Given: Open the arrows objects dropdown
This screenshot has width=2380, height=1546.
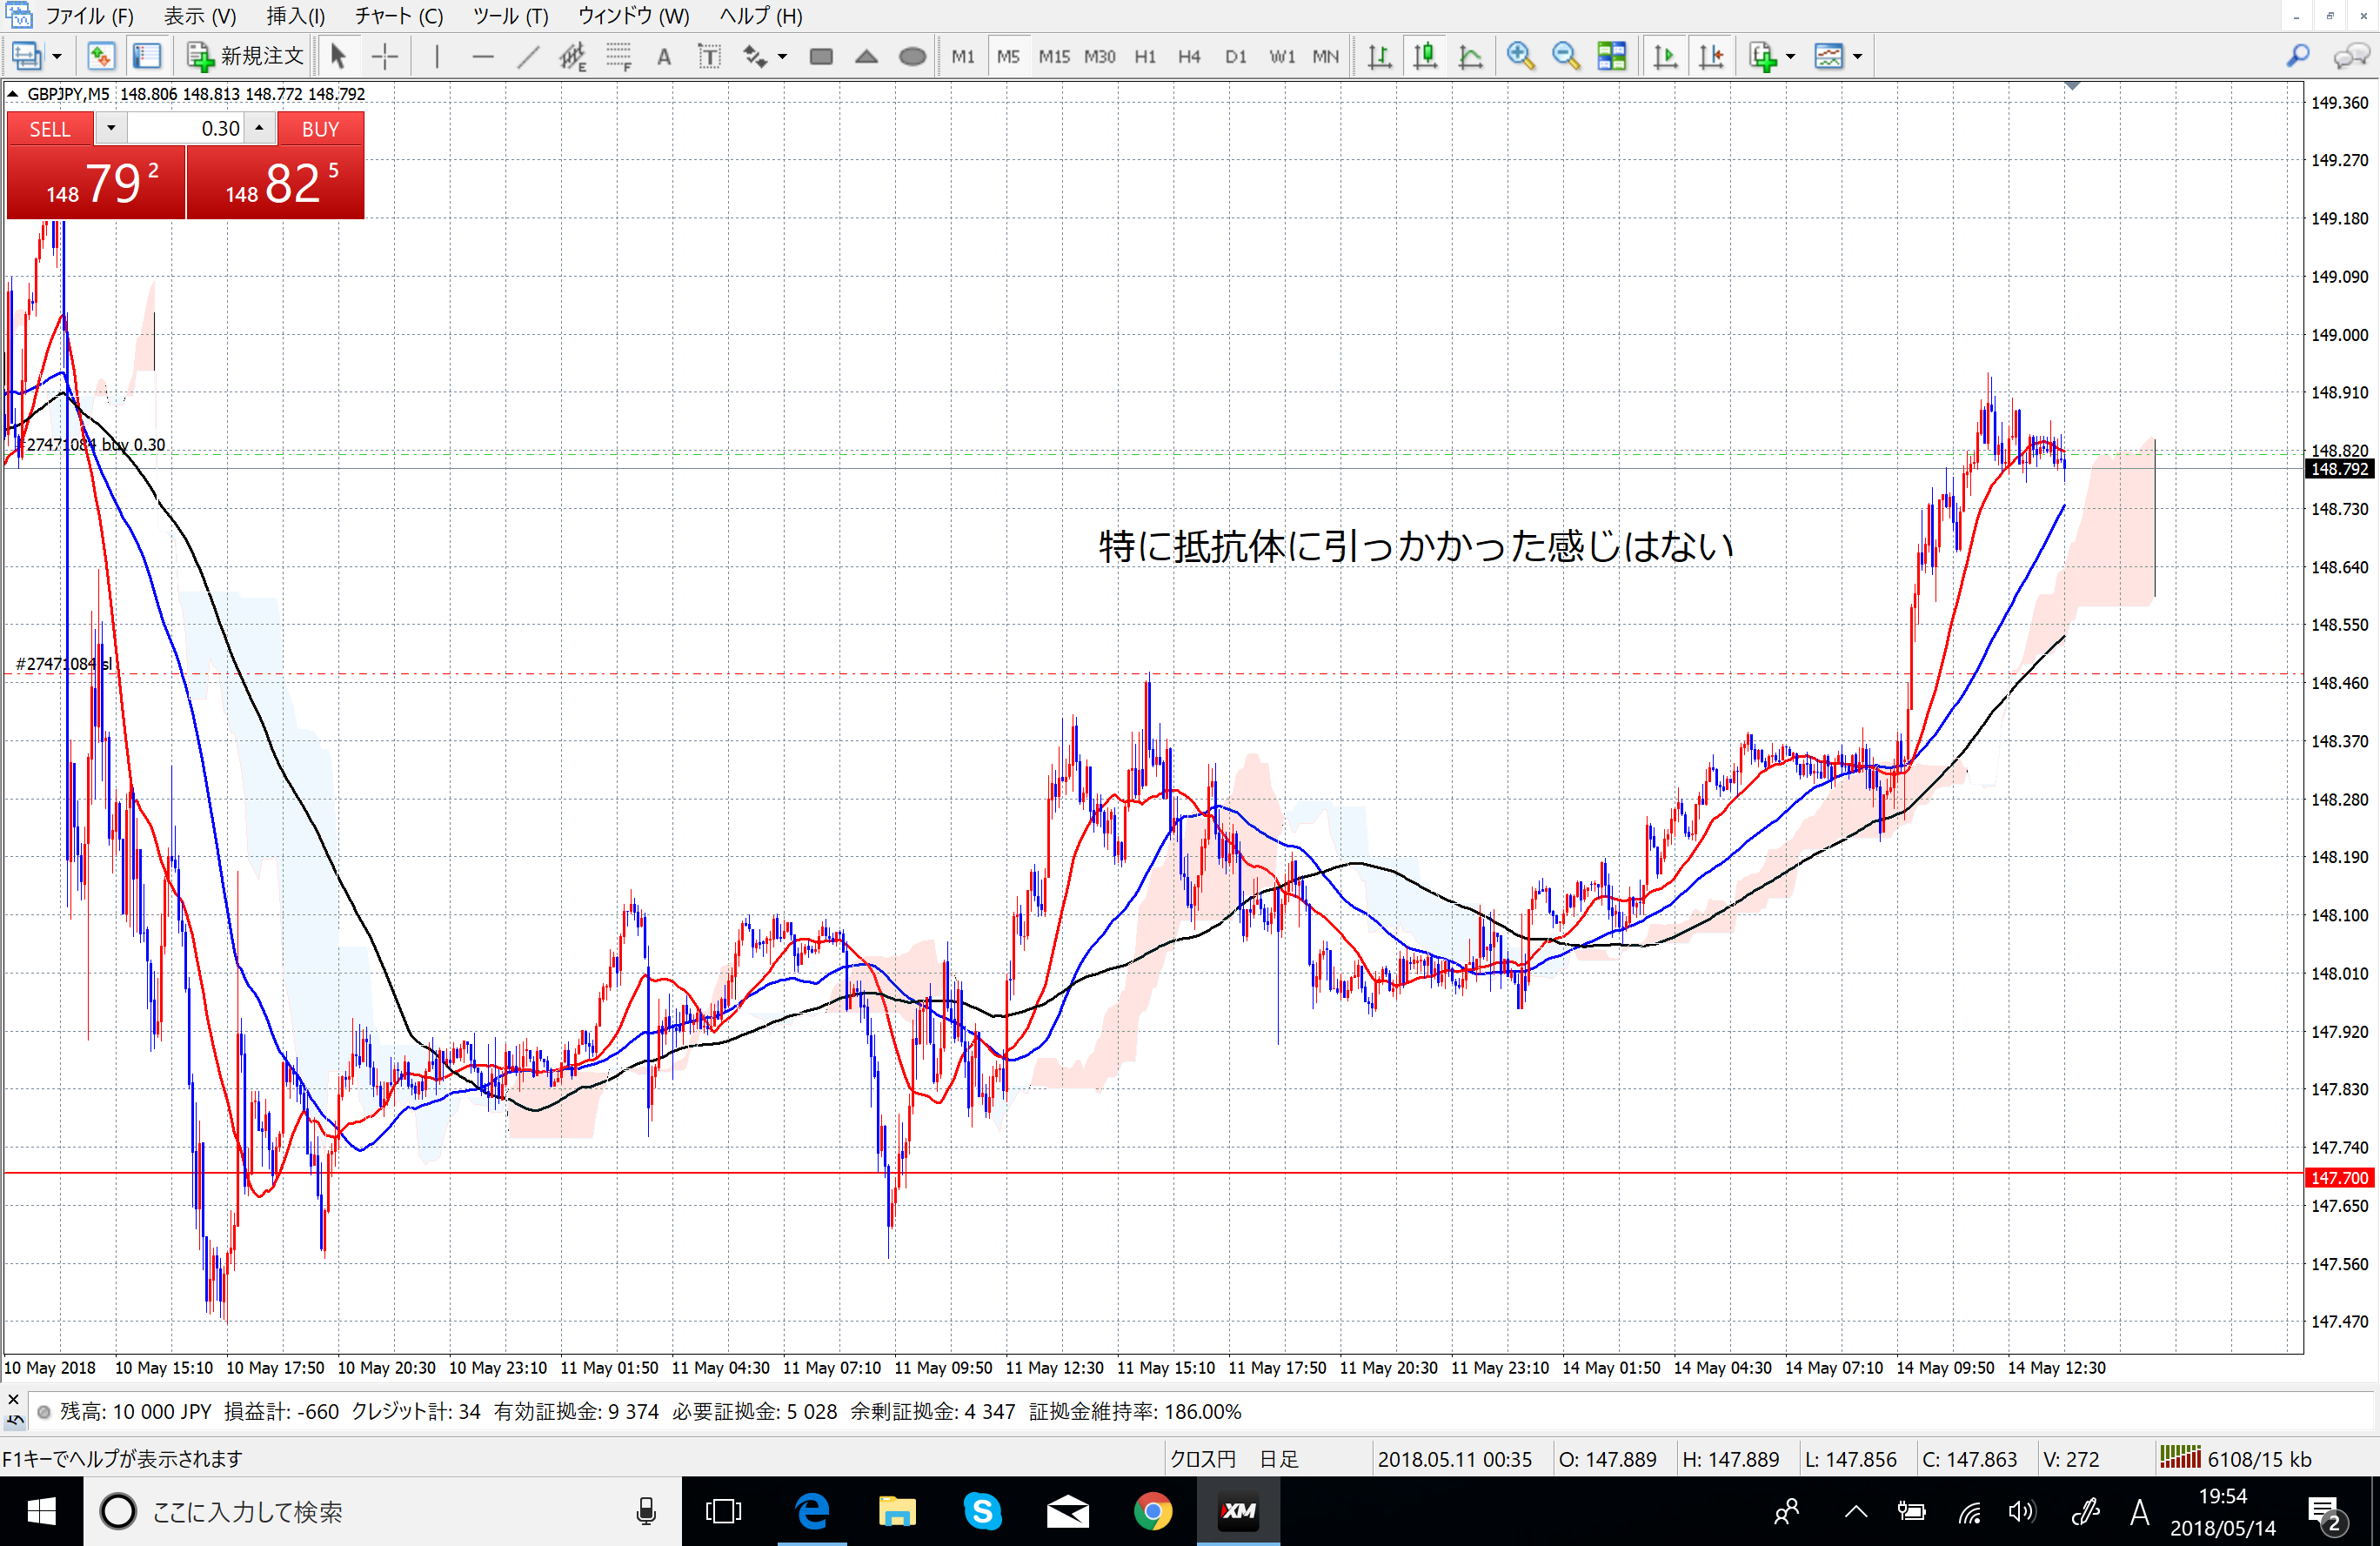Looking at the screenshot, I should coord(782,57).
